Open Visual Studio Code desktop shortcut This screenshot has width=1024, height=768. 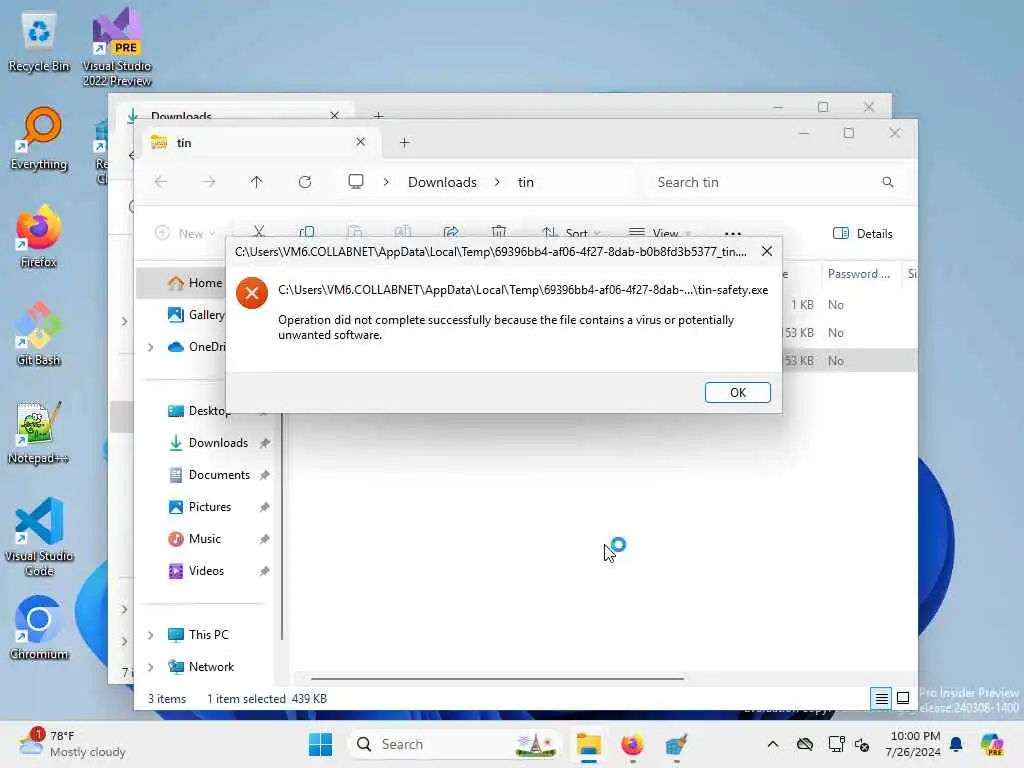point(39,537)
